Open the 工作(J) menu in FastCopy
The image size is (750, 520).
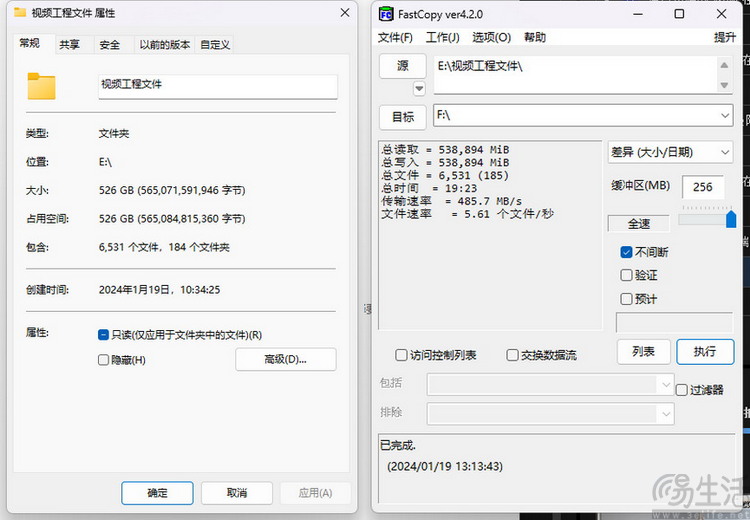442,37
